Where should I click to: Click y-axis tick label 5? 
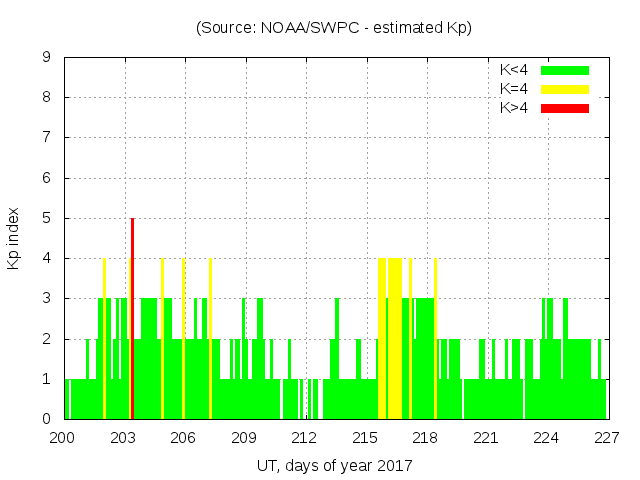tap(47, 218)
